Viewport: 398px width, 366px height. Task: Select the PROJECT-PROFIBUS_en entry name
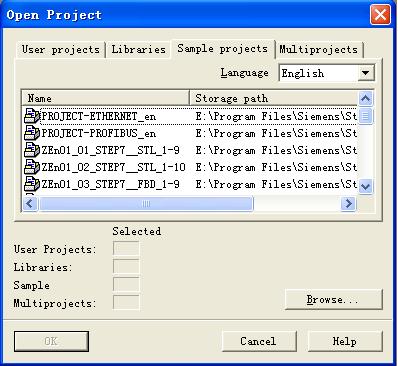(x=99, y=133)
